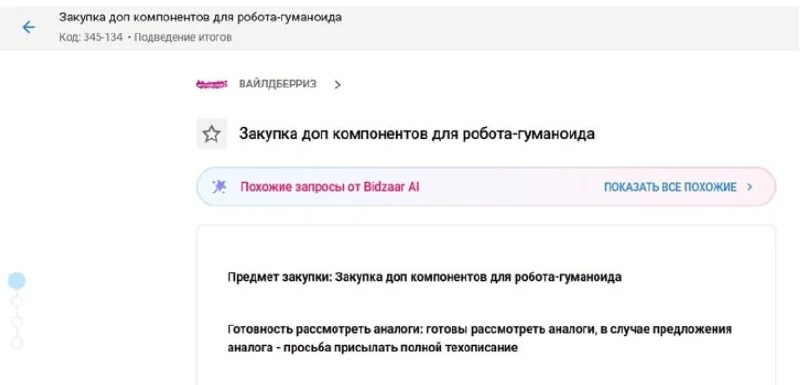Image resolution: width=800 pixels, height=385 pixels.
Task: Click the status Подведение итогов
Action: tap(183, 38)
